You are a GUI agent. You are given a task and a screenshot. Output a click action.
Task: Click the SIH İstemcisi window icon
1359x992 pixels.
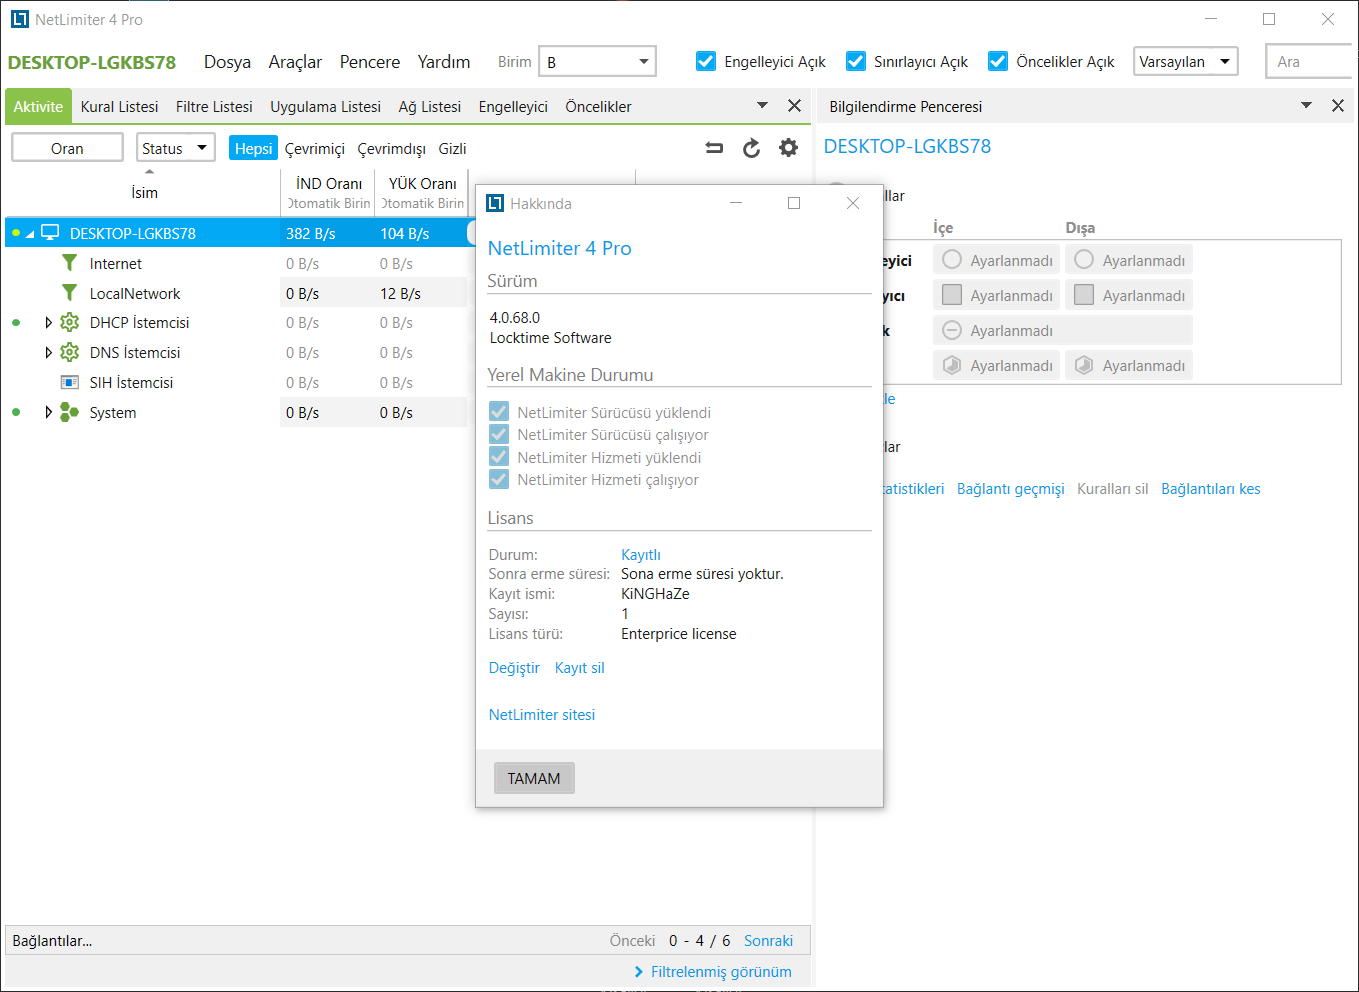coord(69,382)
